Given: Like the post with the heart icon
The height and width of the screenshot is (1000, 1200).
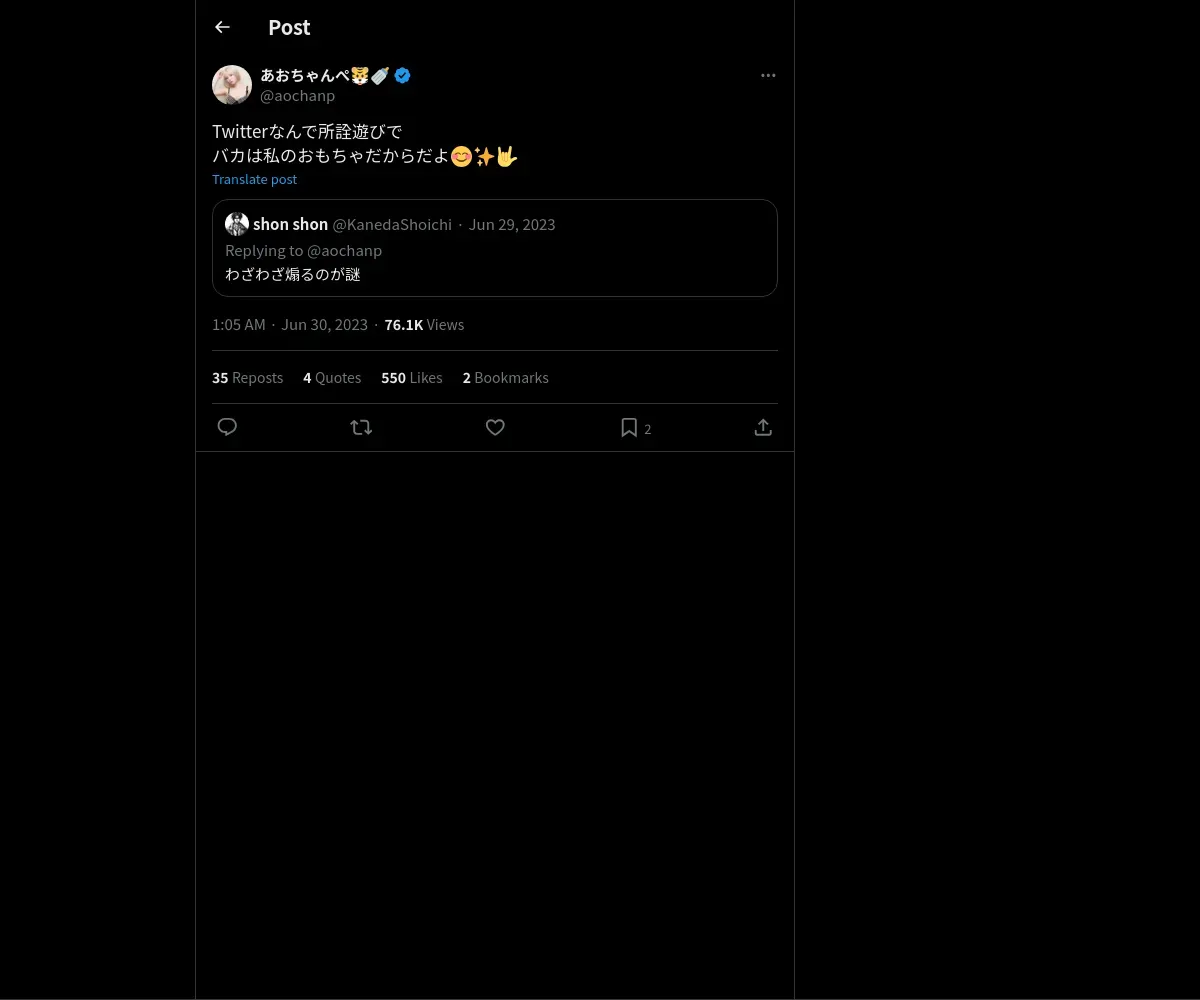Looking at the screenshot, I should [x=495, y=427].
